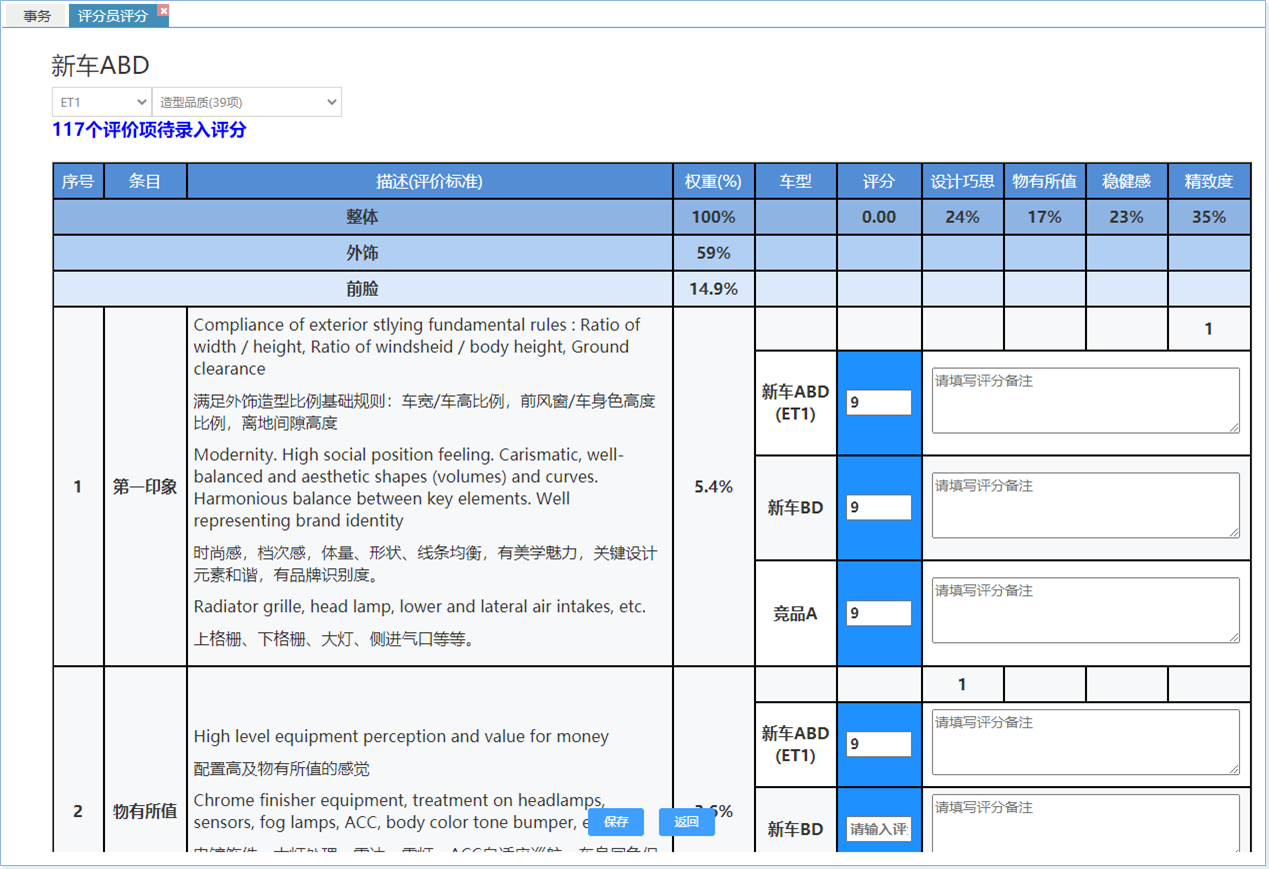
Task: Click the remarks textarea for 新车BD in 第一印象
Action: (x=1085, y=506)
